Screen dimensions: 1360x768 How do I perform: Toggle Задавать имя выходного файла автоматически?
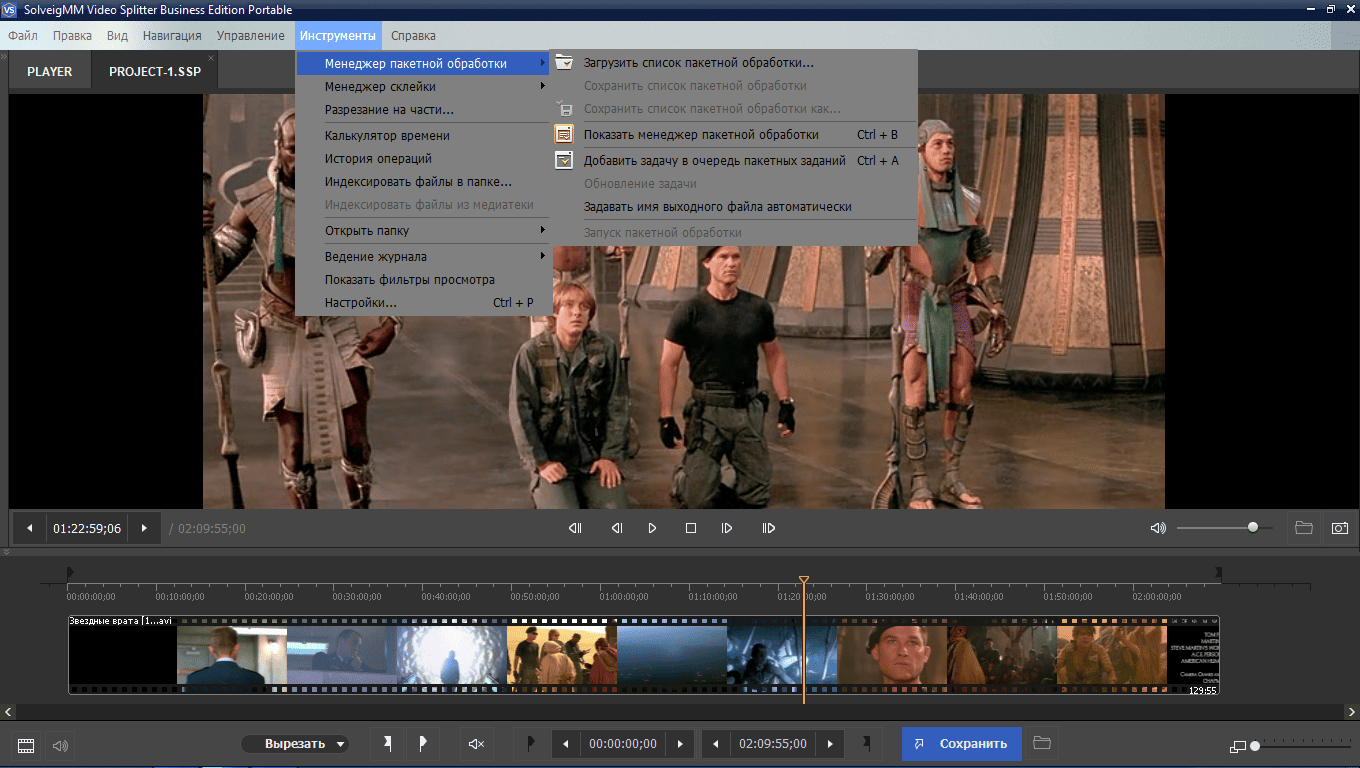click(717, 207)
